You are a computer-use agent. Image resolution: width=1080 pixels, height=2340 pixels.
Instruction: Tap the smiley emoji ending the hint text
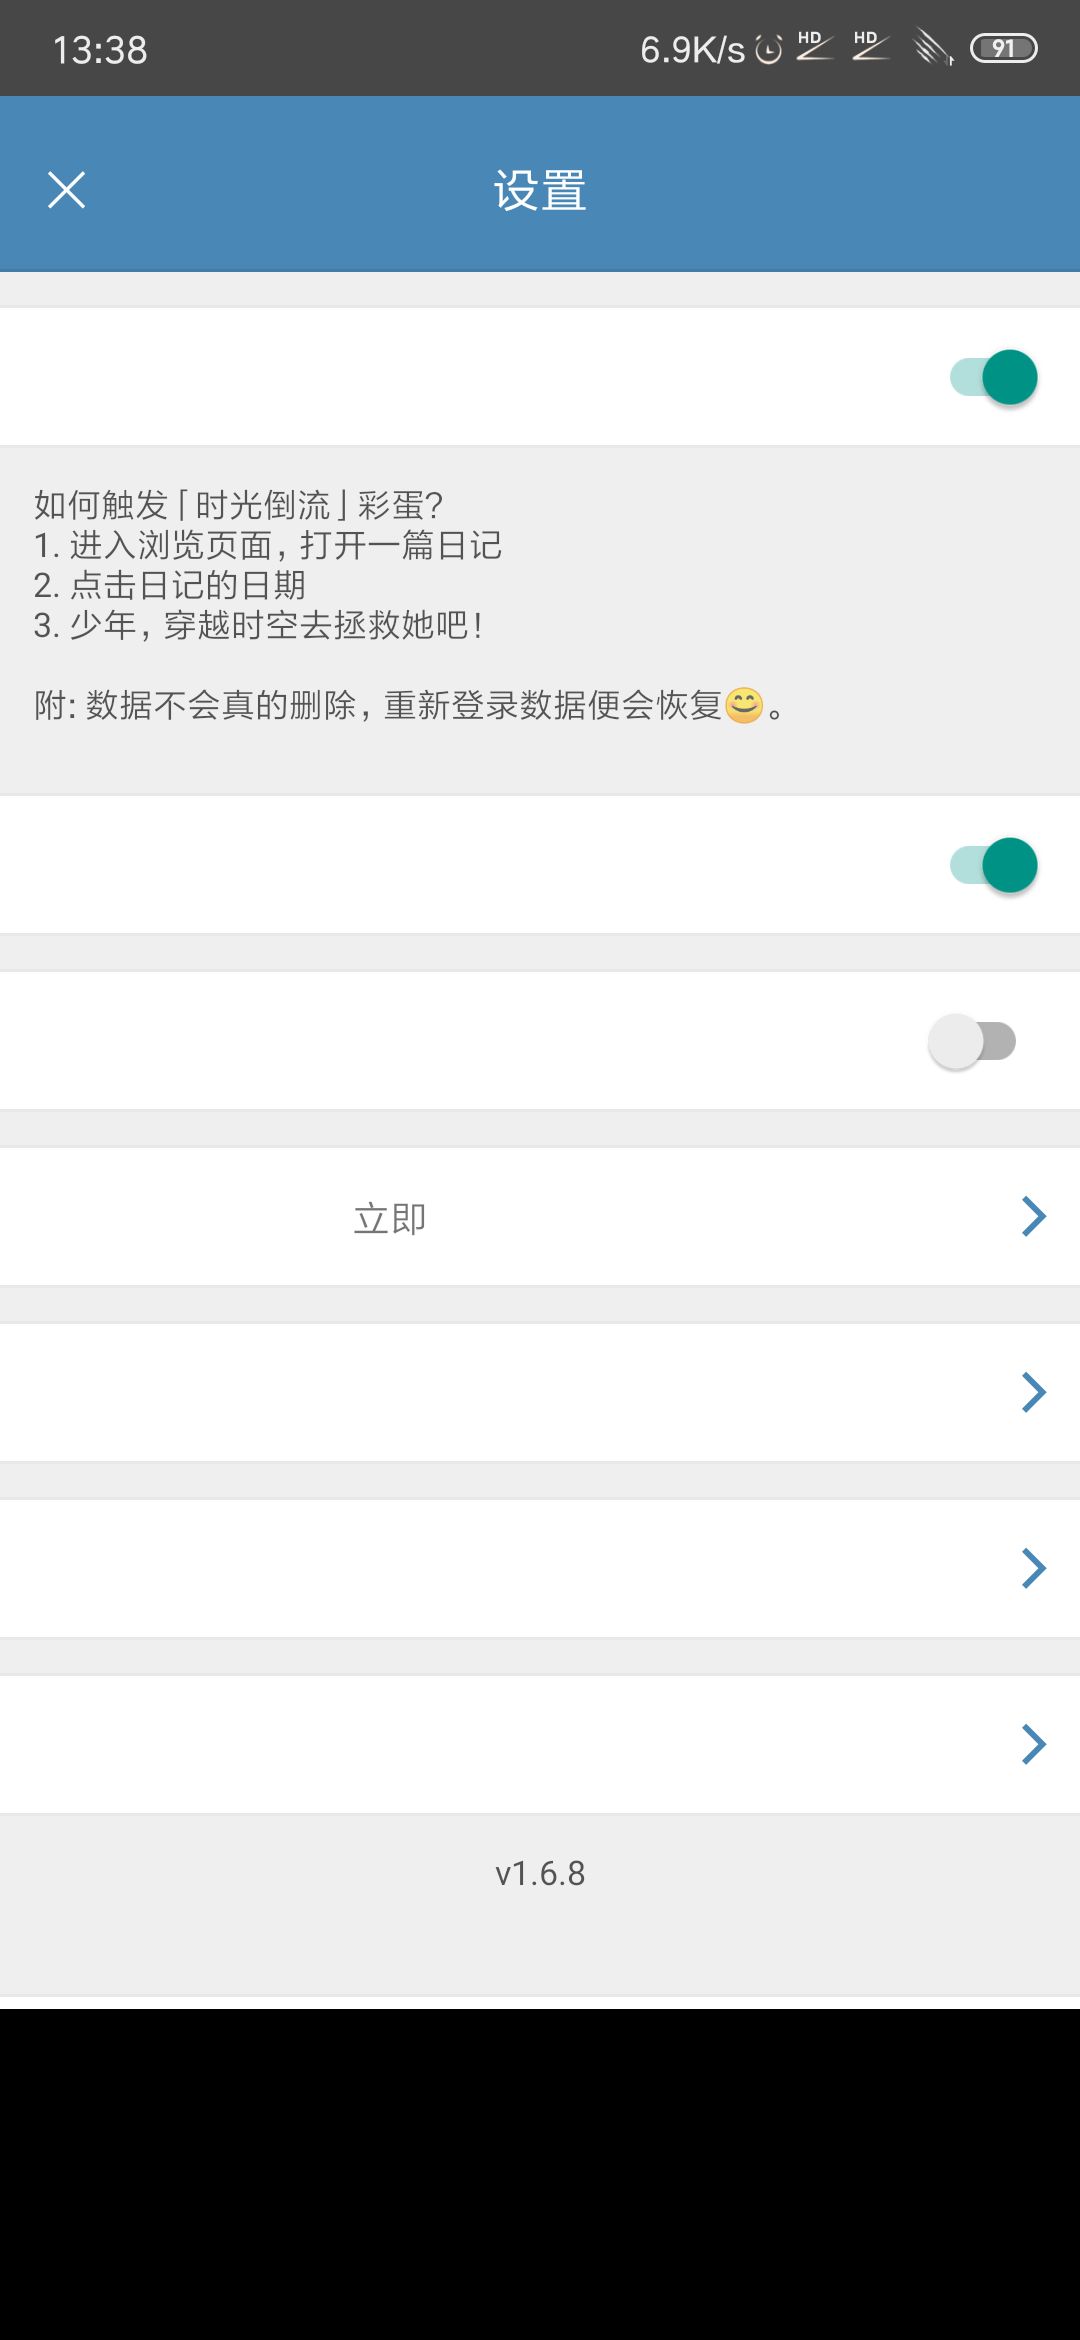click(744, 705)
